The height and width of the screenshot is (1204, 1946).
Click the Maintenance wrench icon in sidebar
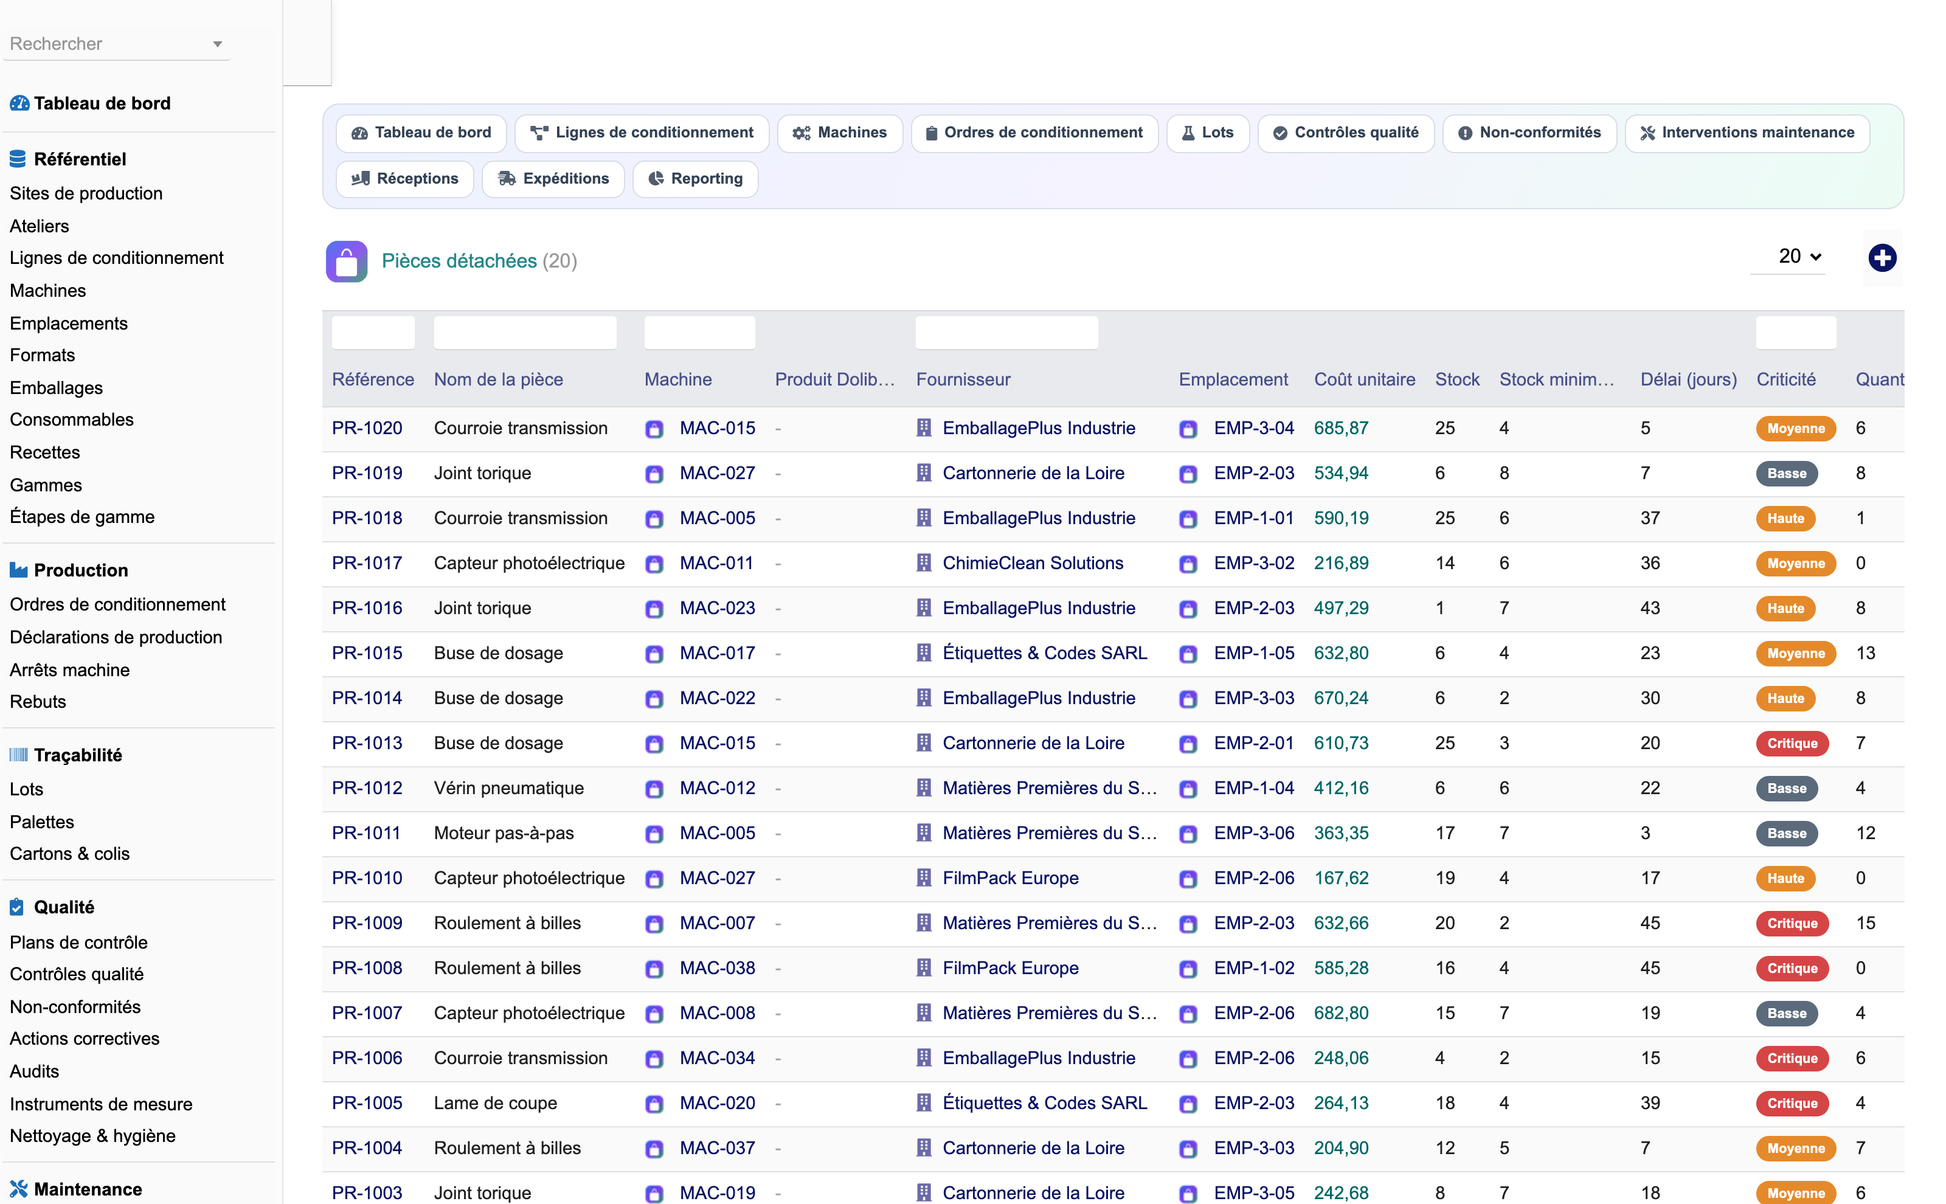click(x=19, y=1189)
